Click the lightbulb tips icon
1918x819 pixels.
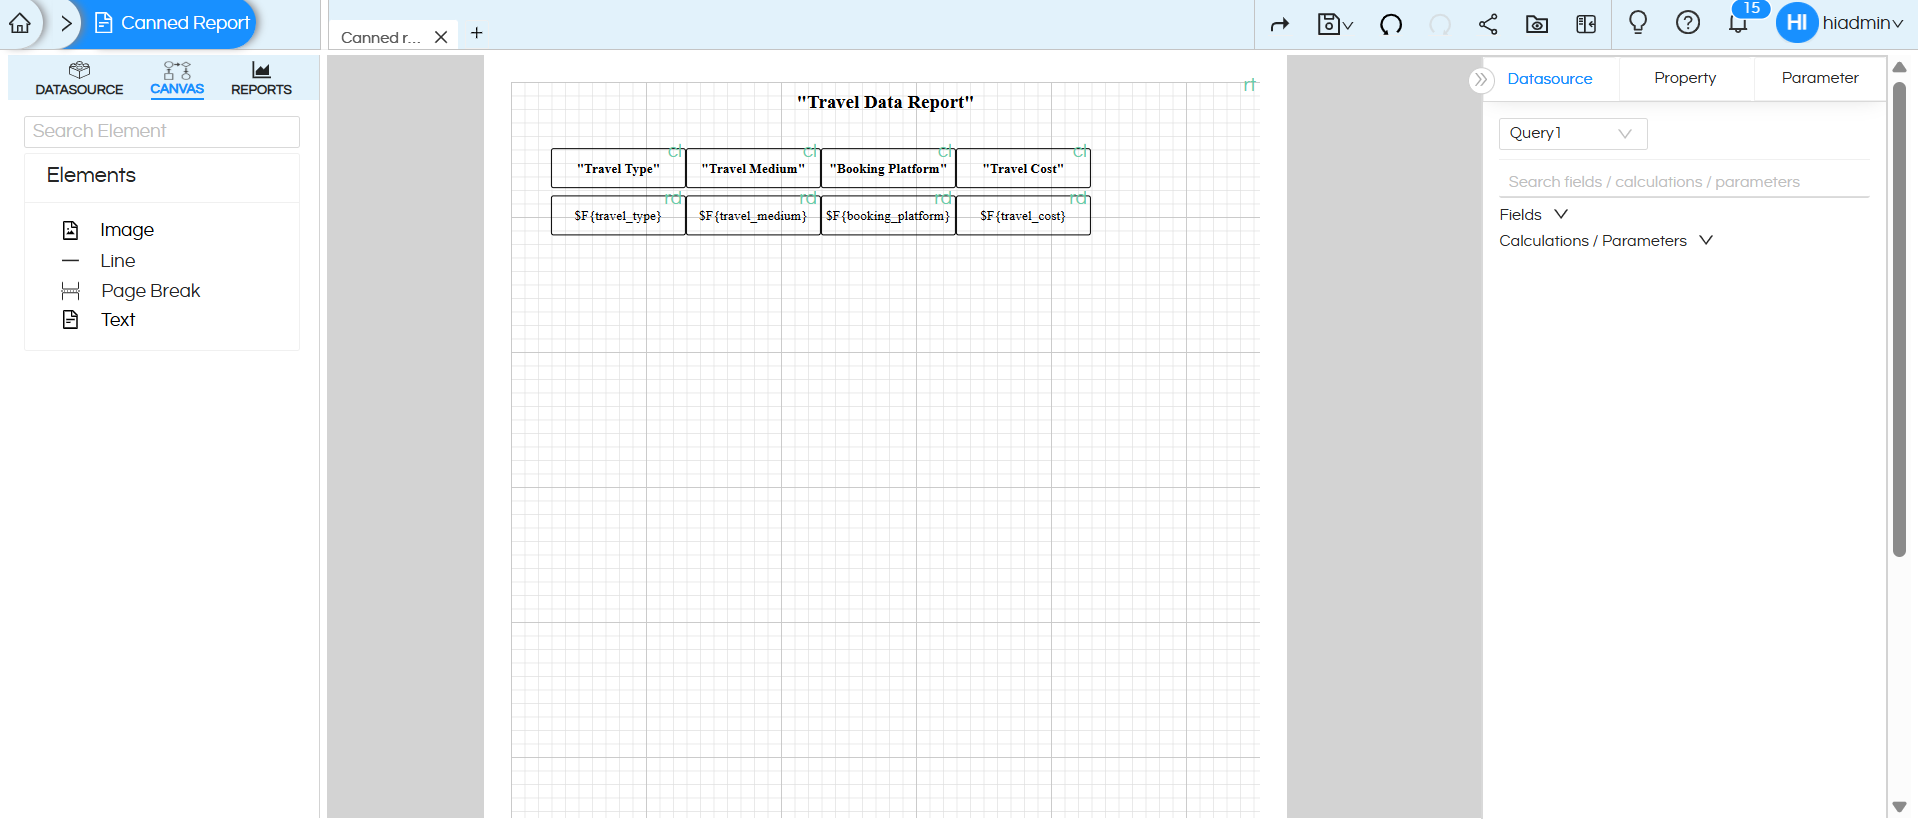point(1637,22)
